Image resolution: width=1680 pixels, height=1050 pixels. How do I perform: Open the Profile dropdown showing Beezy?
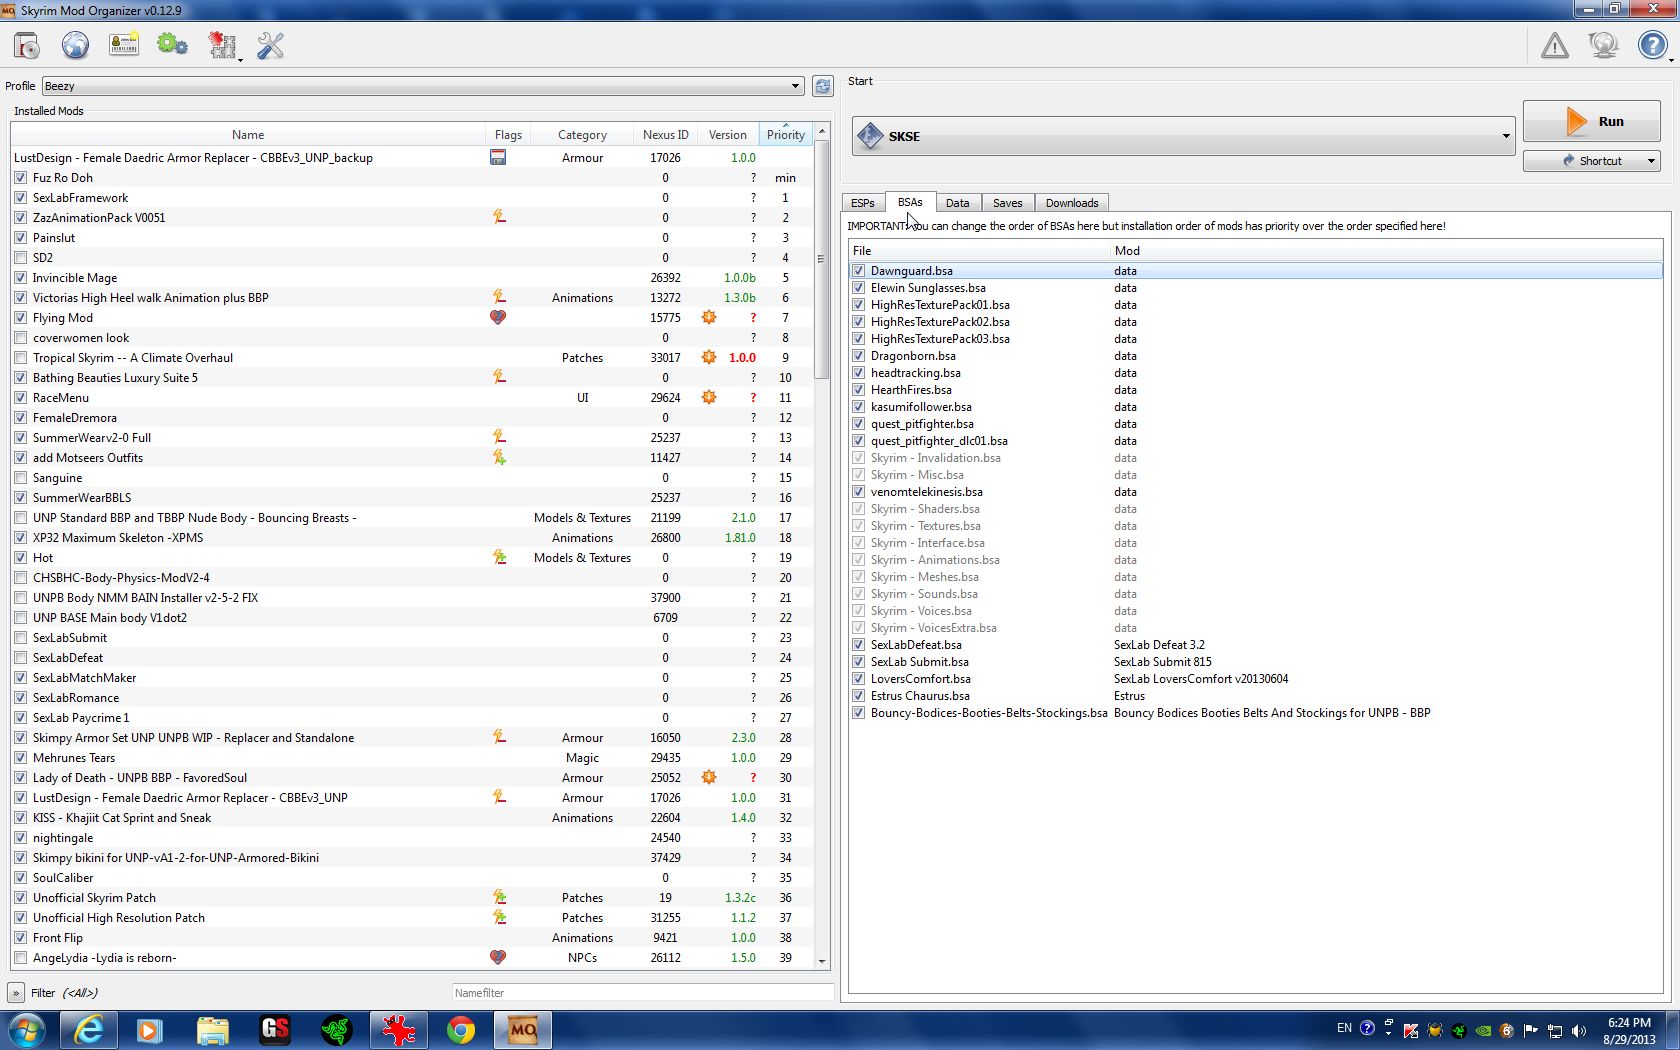[x=423, y=87]
